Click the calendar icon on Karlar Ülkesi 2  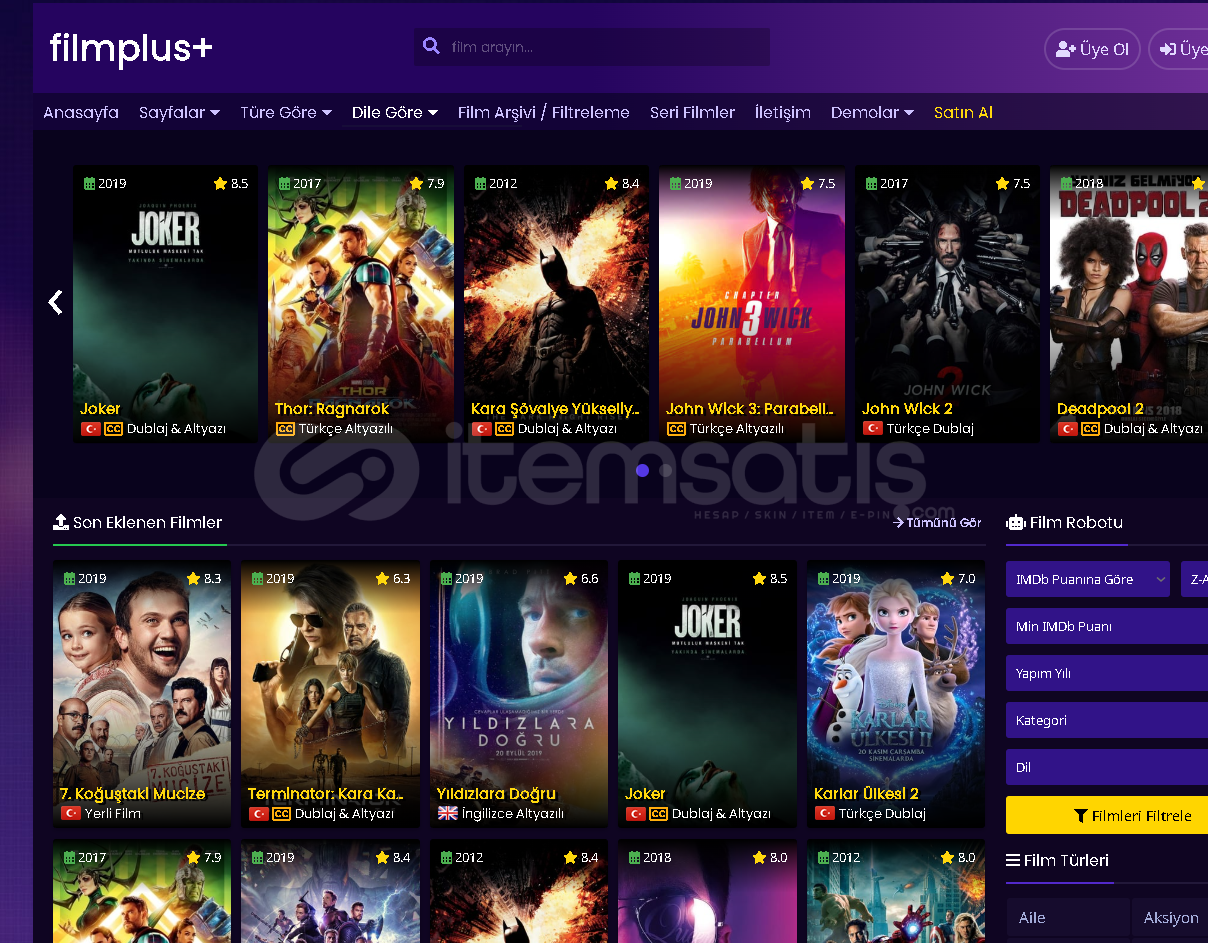[825, 578]
